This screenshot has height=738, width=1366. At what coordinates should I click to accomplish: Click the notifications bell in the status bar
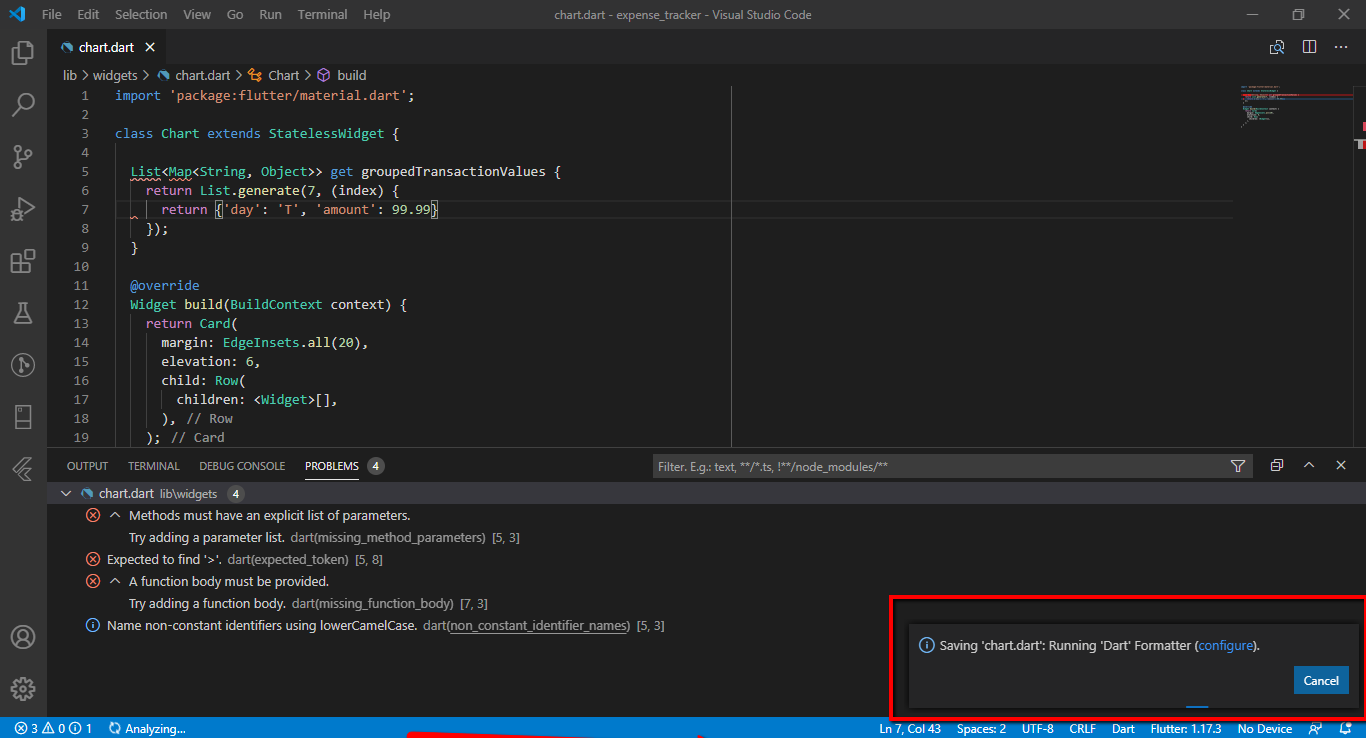coord(1343,728)
